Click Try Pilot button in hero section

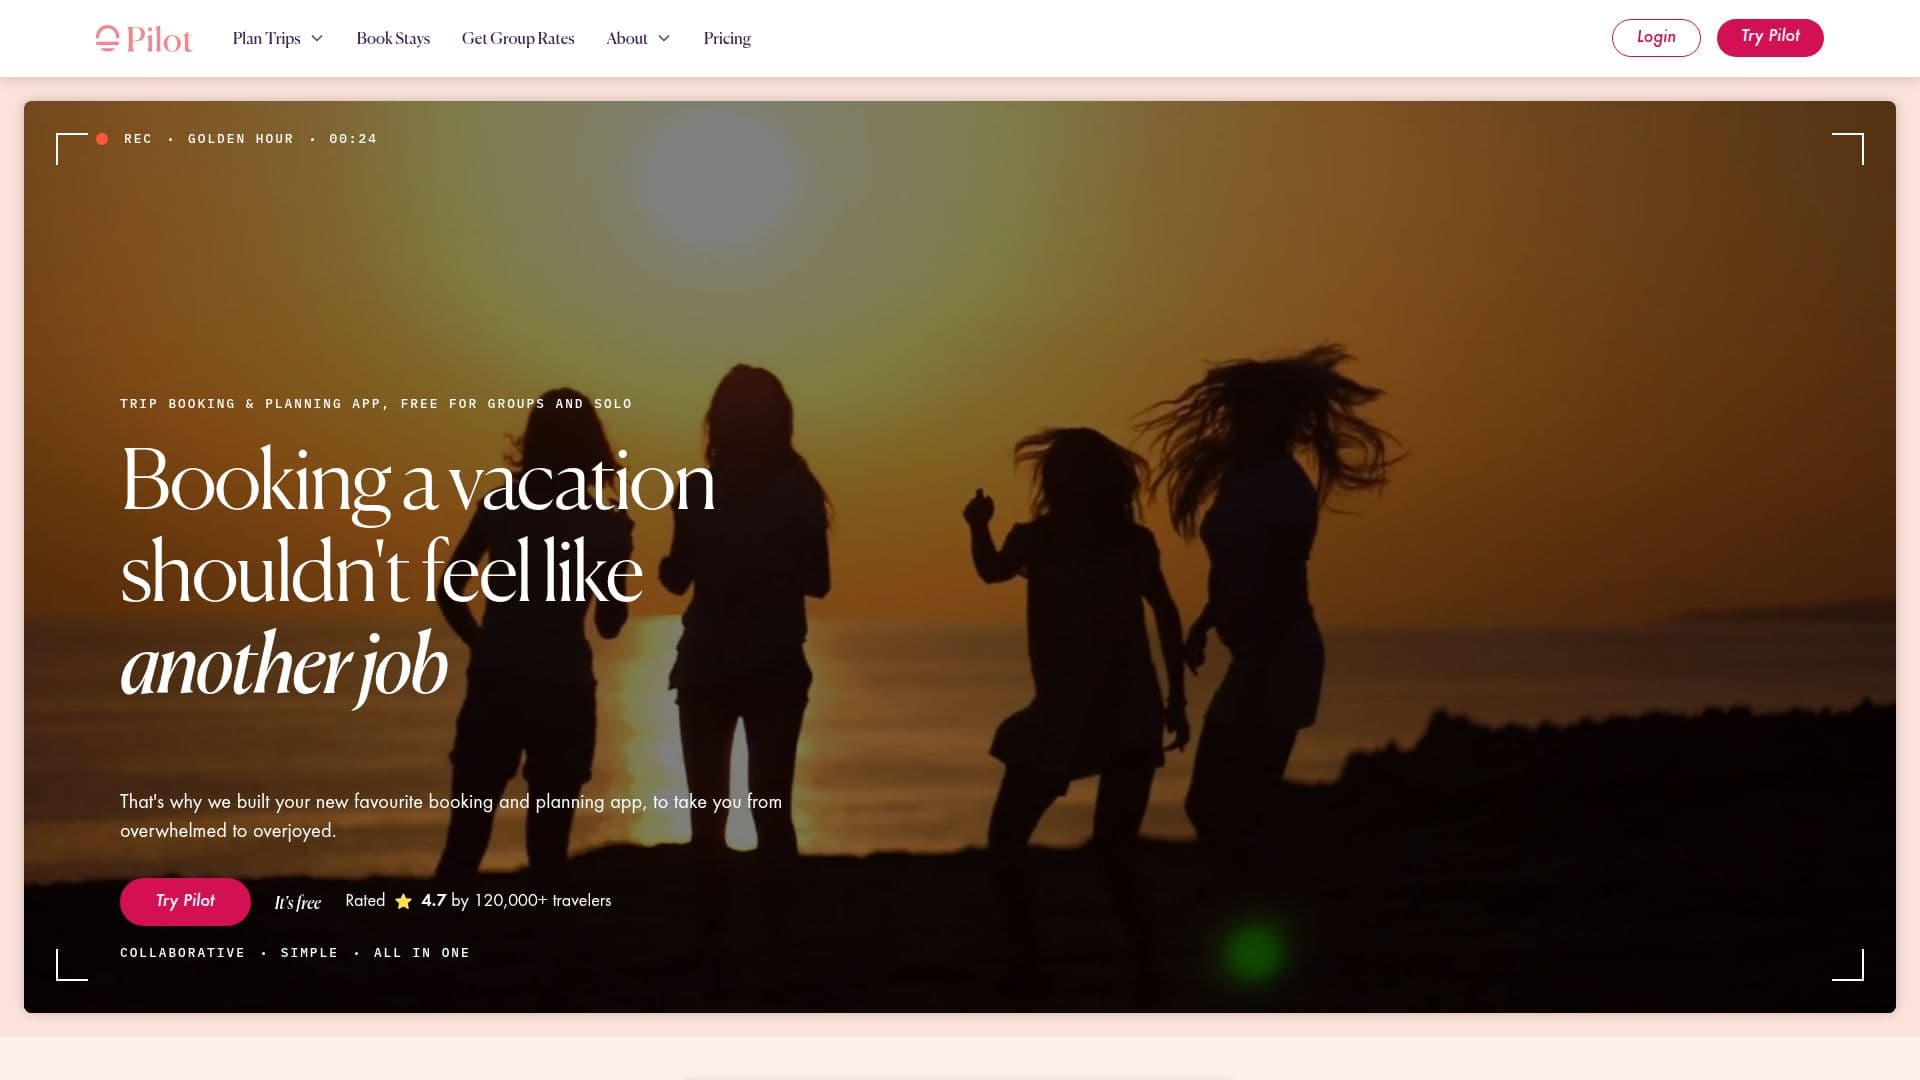pyautogui.click(x=185, y=901)
